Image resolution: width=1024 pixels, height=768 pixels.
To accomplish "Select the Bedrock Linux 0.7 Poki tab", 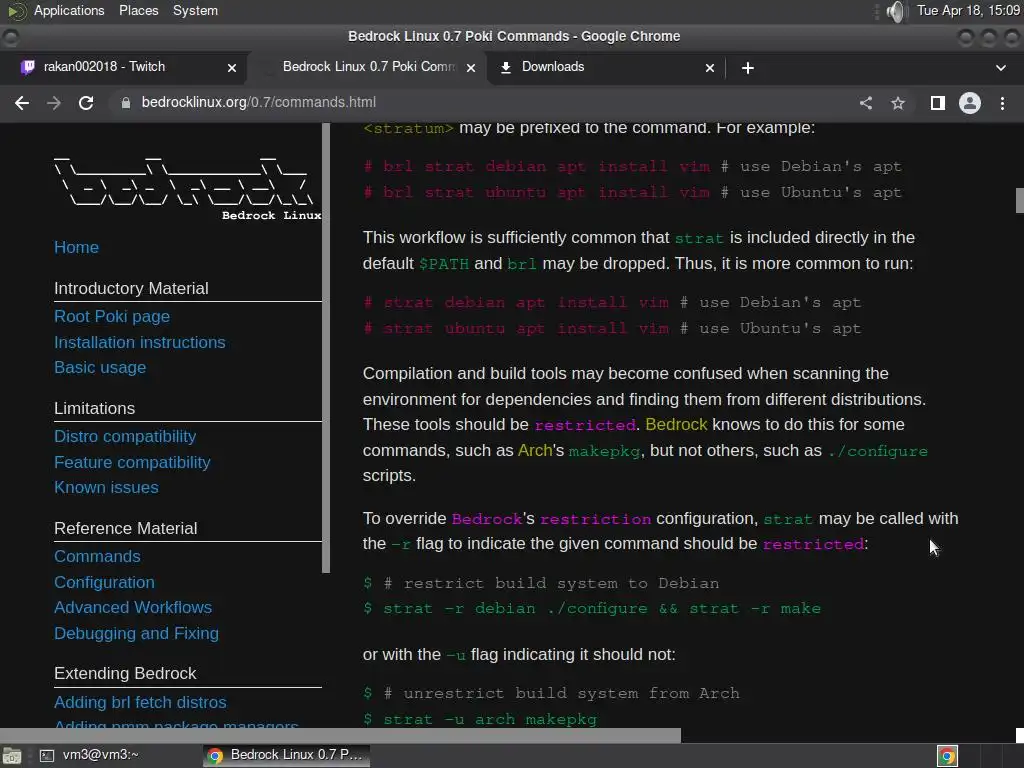I will 369,67.
